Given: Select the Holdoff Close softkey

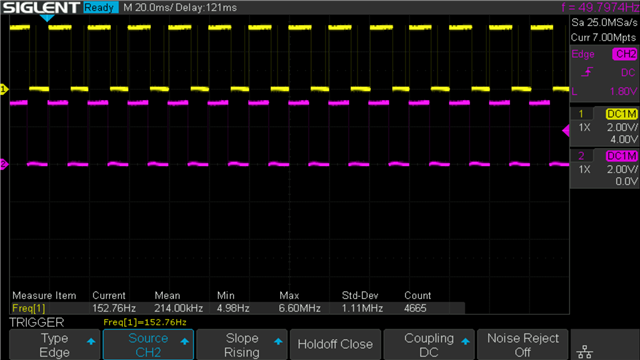Looking at the screenshot, I should [335, 345].
